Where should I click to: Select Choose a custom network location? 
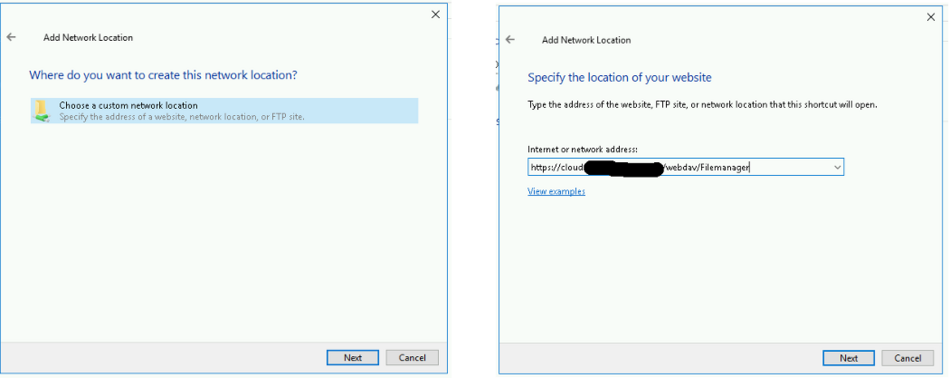click(x=225, y=111)
